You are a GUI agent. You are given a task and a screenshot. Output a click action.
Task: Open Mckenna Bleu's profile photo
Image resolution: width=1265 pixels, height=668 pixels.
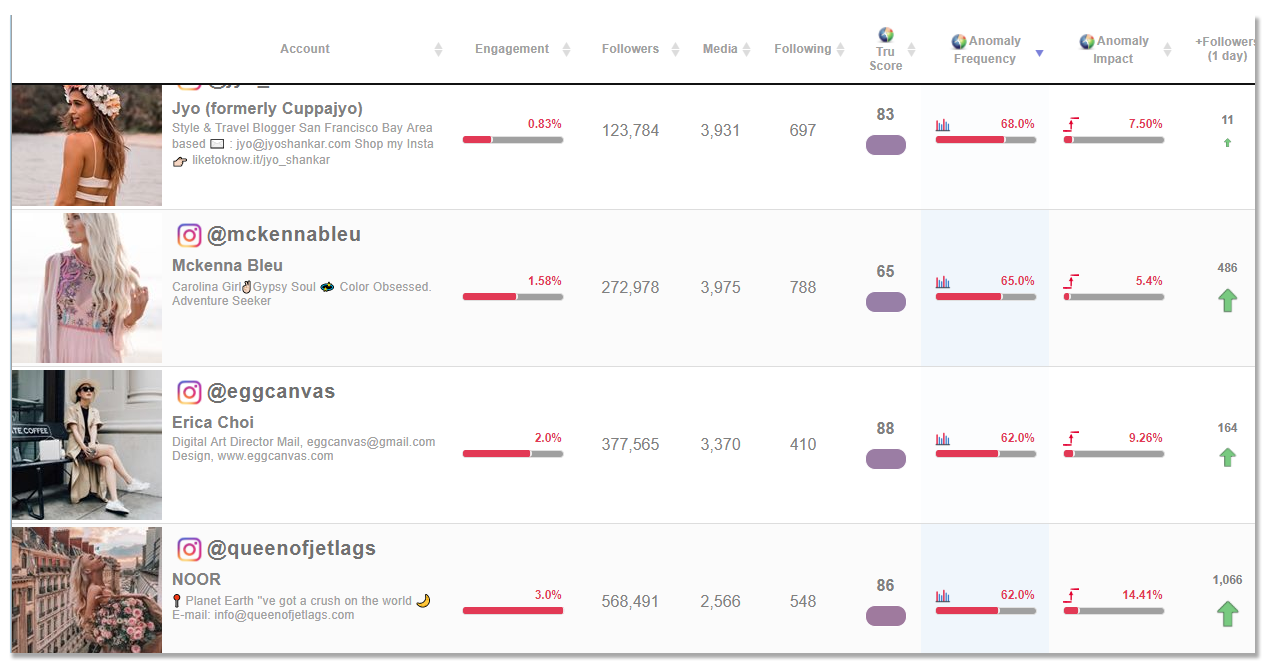(x=87, y=288)
